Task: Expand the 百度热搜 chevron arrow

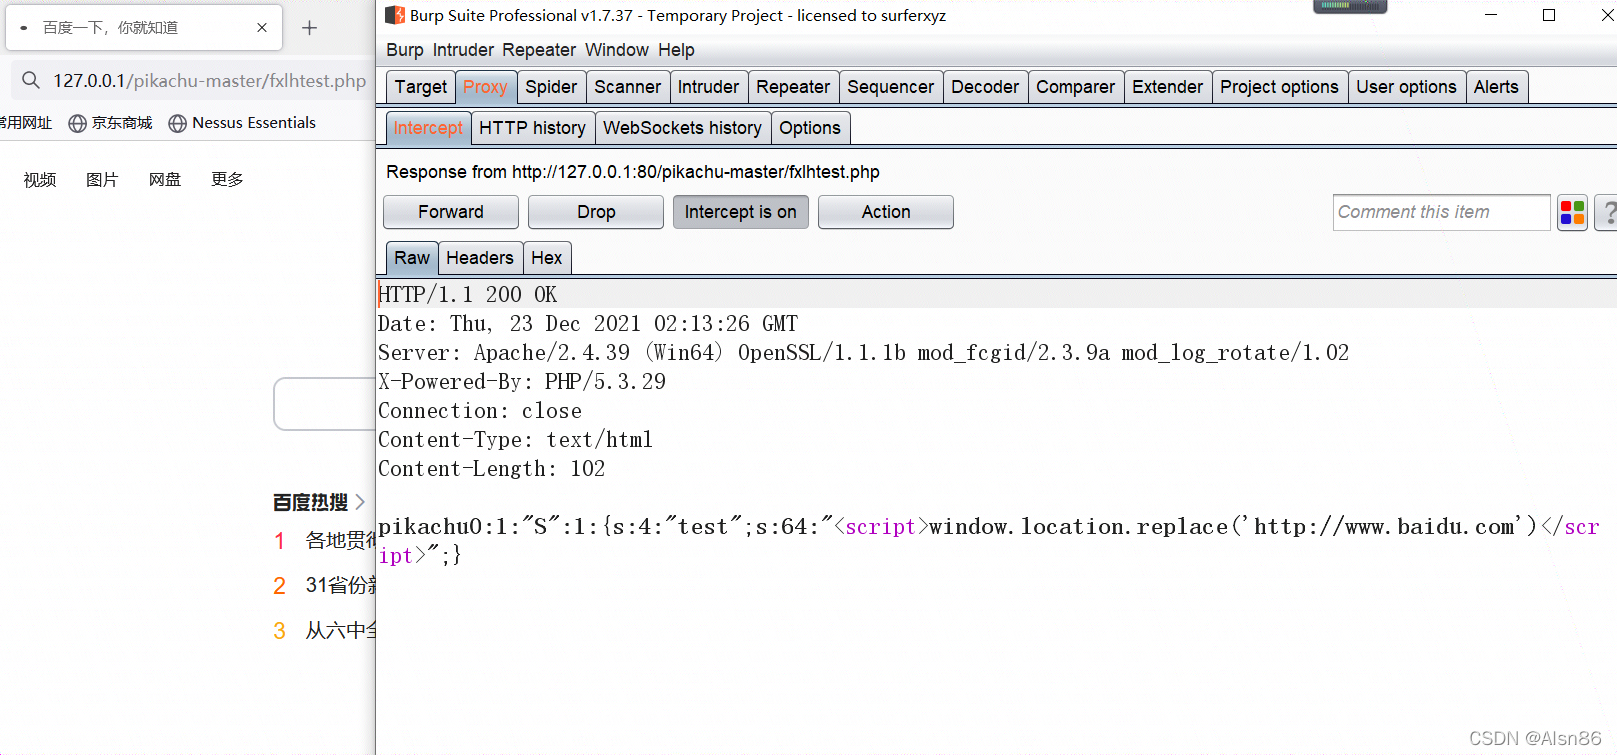Action: 360,502
